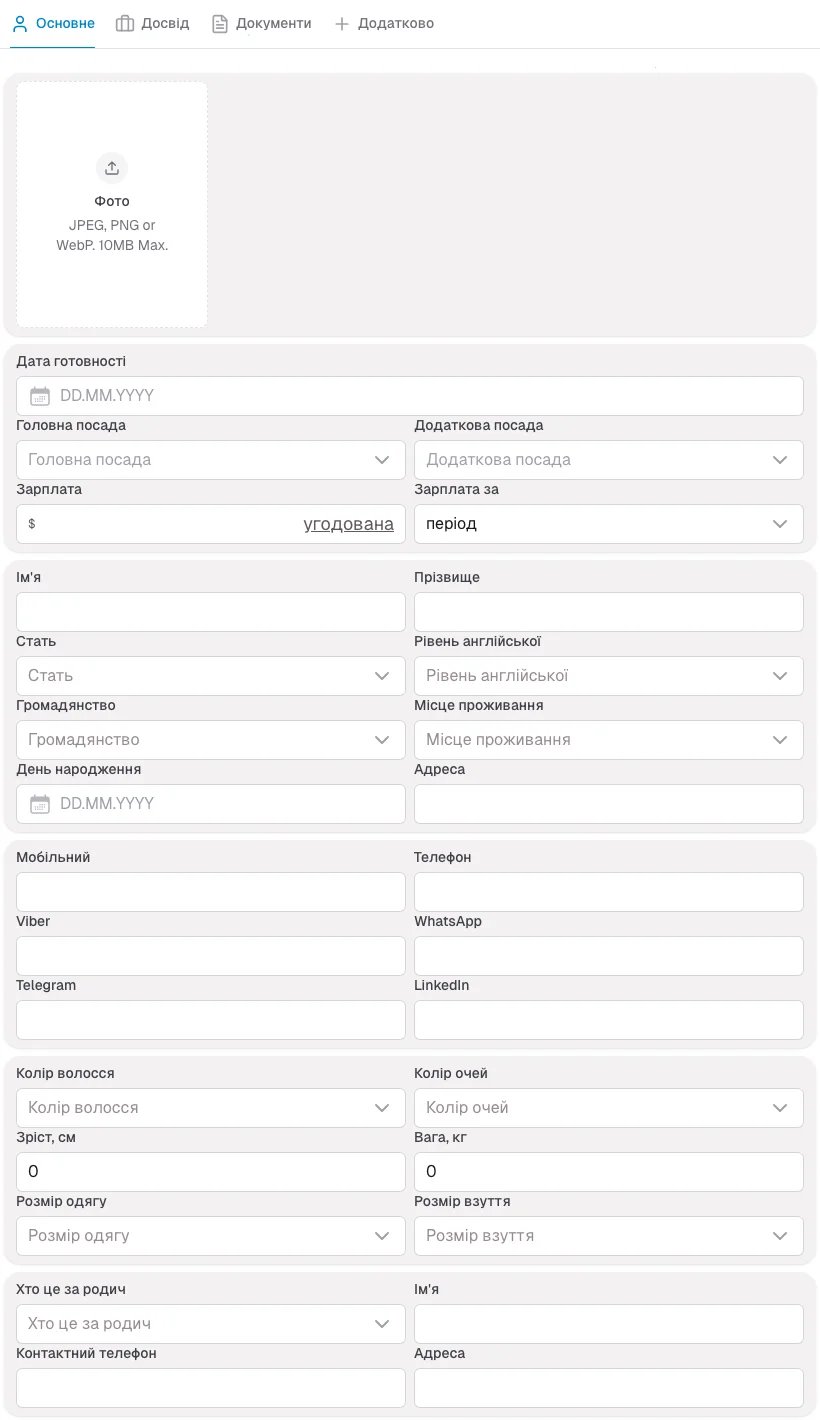
Task: Switch to the Досвід tab
Action: (x=152, y=23)
